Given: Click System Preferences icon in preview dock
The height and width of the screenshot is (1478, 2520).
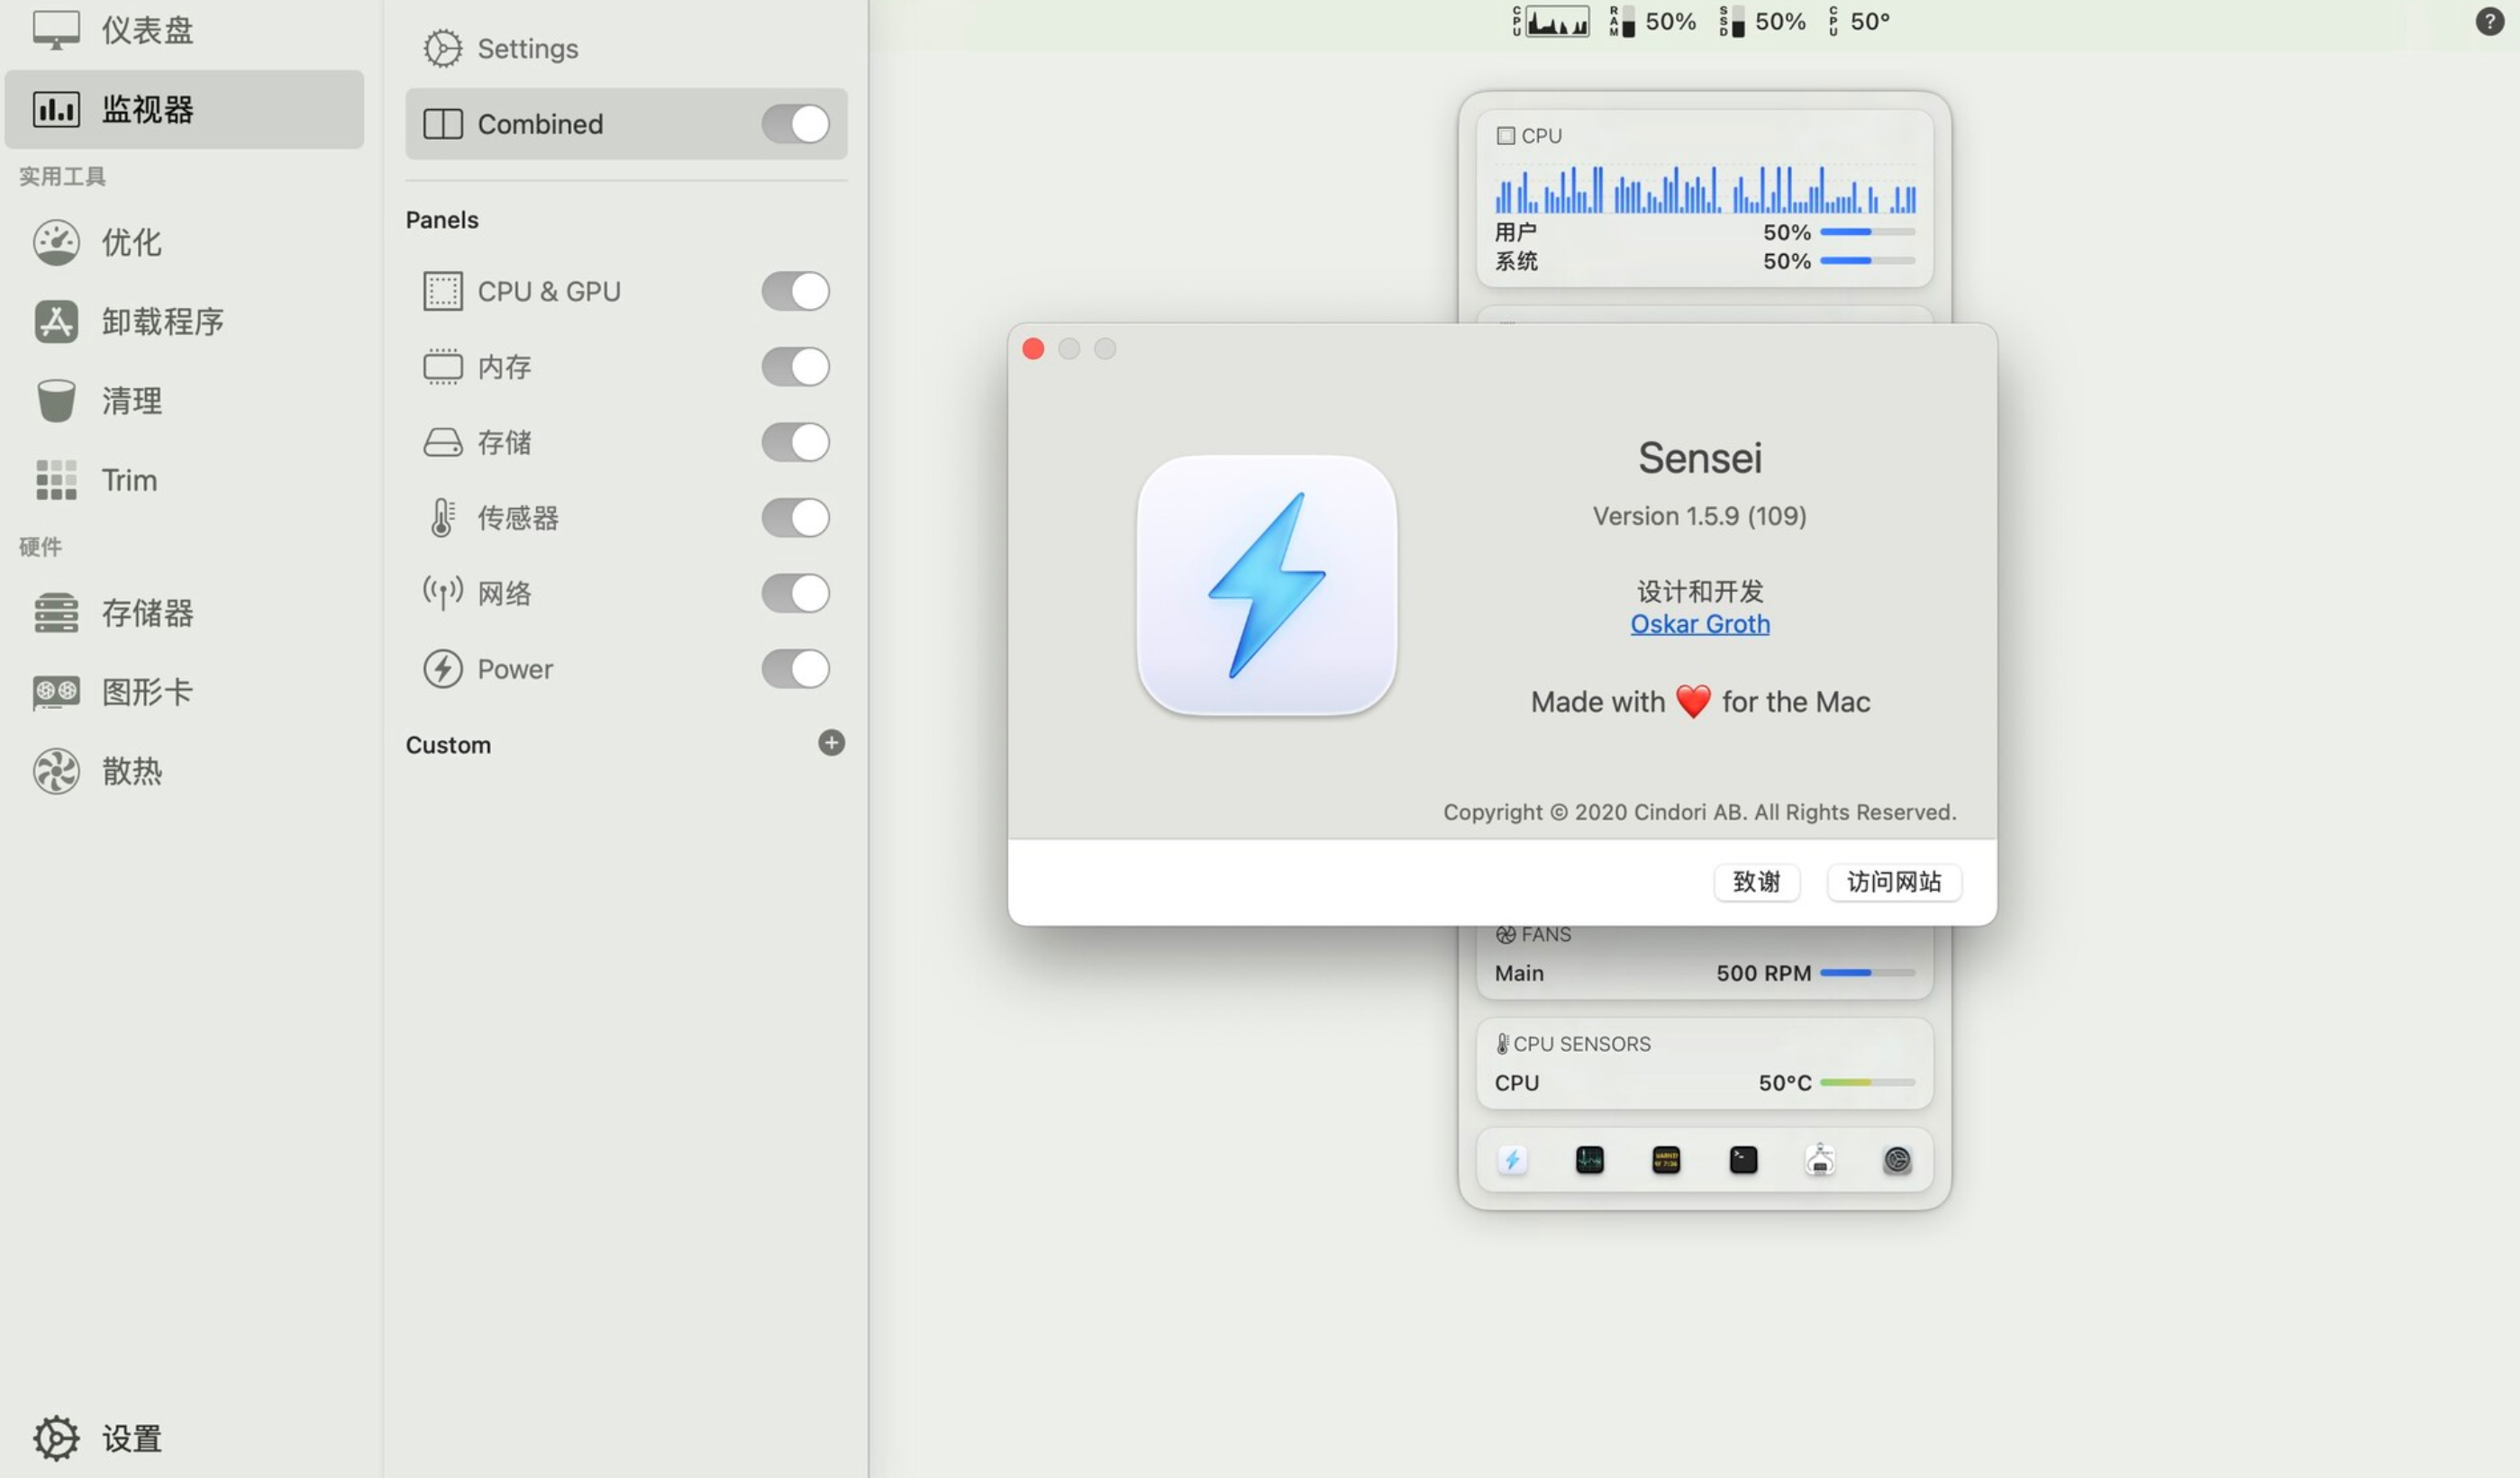Looking at the screenshot, I should pyautogui.click(x=1897, y=1161).
